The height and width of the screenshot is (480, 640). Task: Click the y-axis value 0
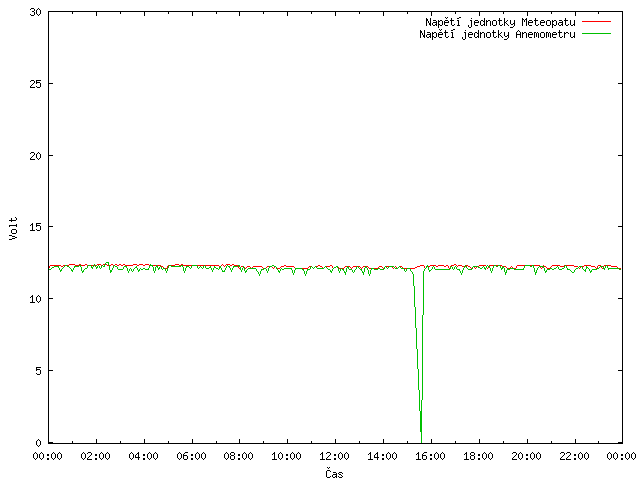(38, 443)
